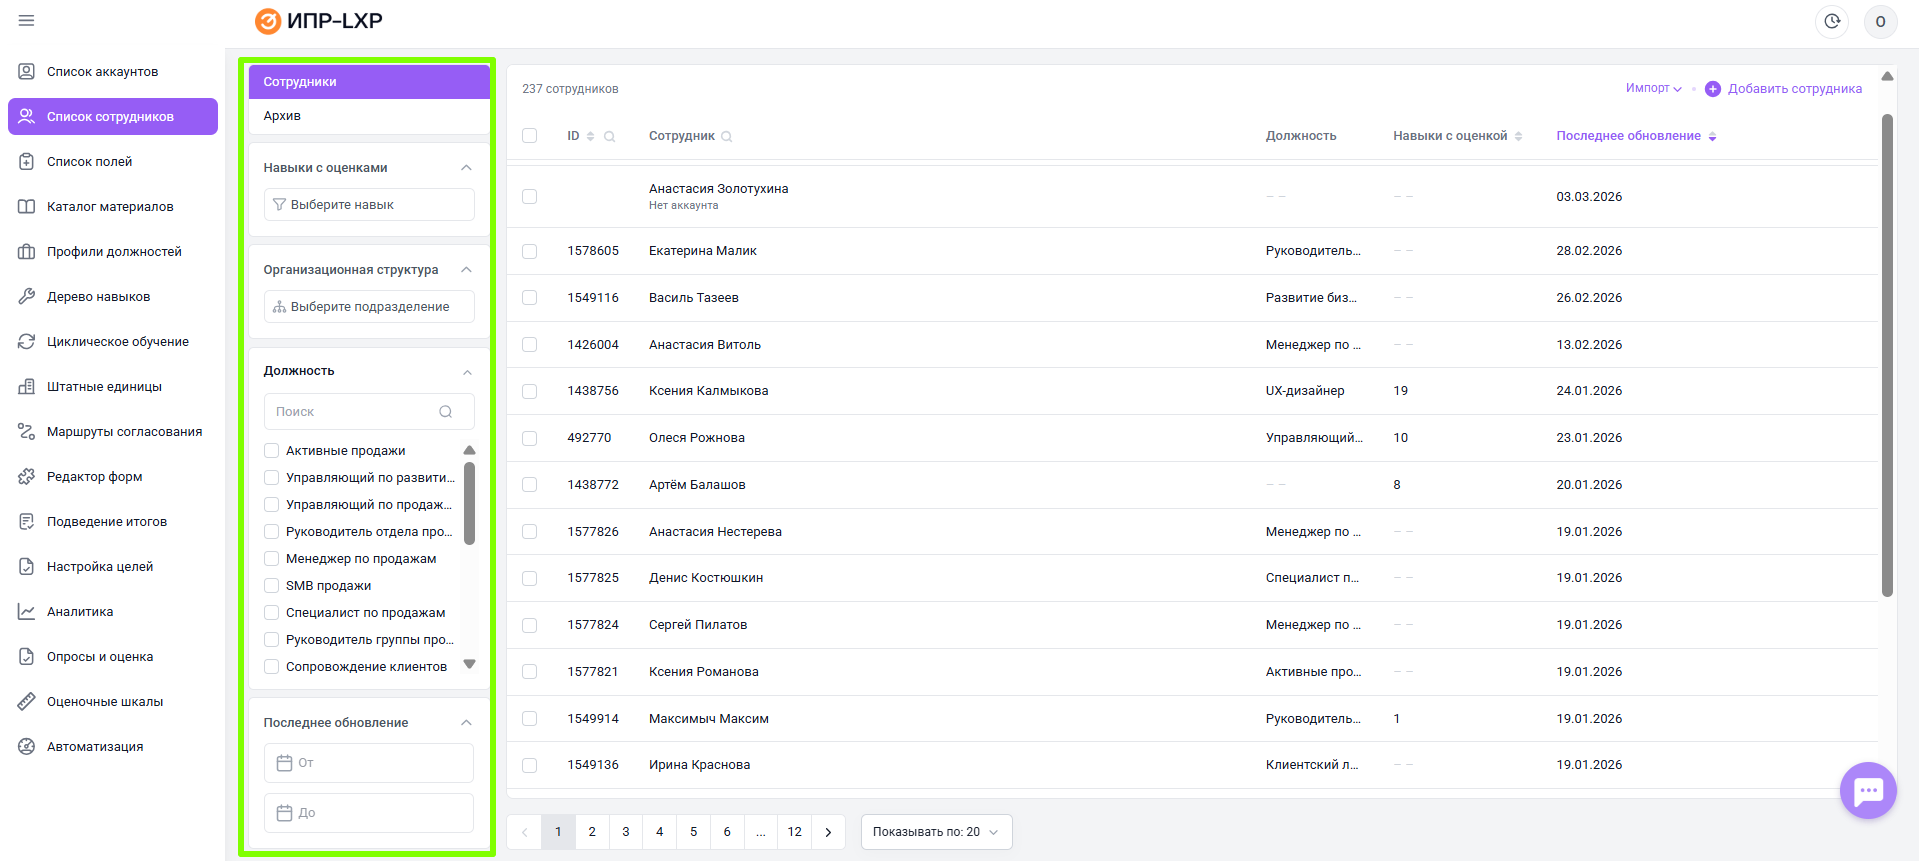1919x861 pixels.
Task: Open Артём Балашов employee row
Action: [x=1192, y=485]
